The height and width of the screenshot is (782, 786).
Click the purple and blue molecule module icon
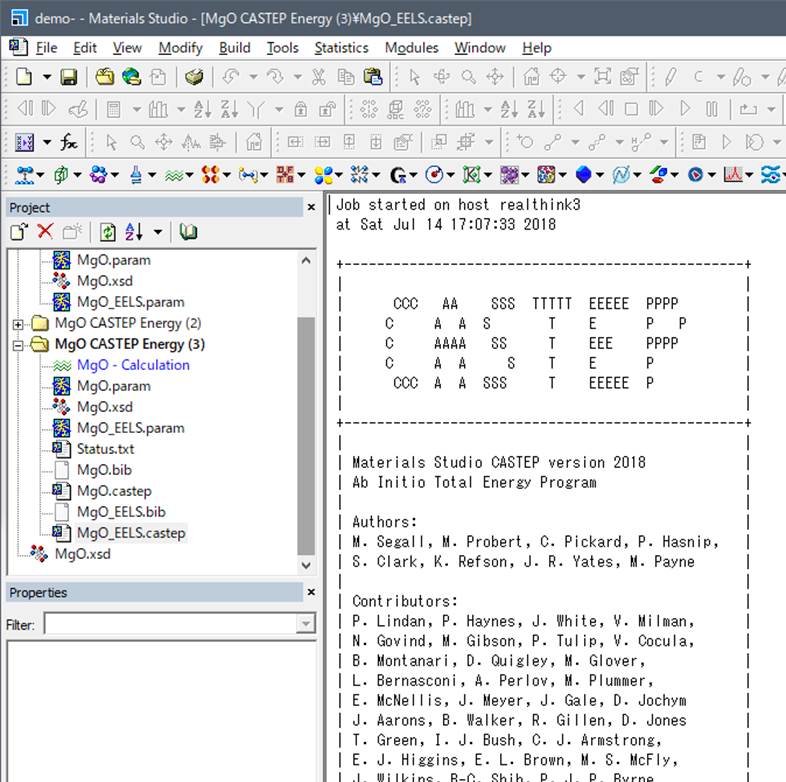98,175
